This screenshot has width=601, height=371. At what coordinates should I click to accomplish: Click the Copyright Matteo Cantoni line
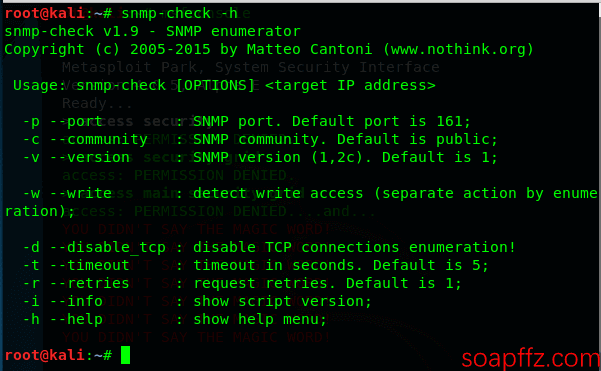point(269,49)
